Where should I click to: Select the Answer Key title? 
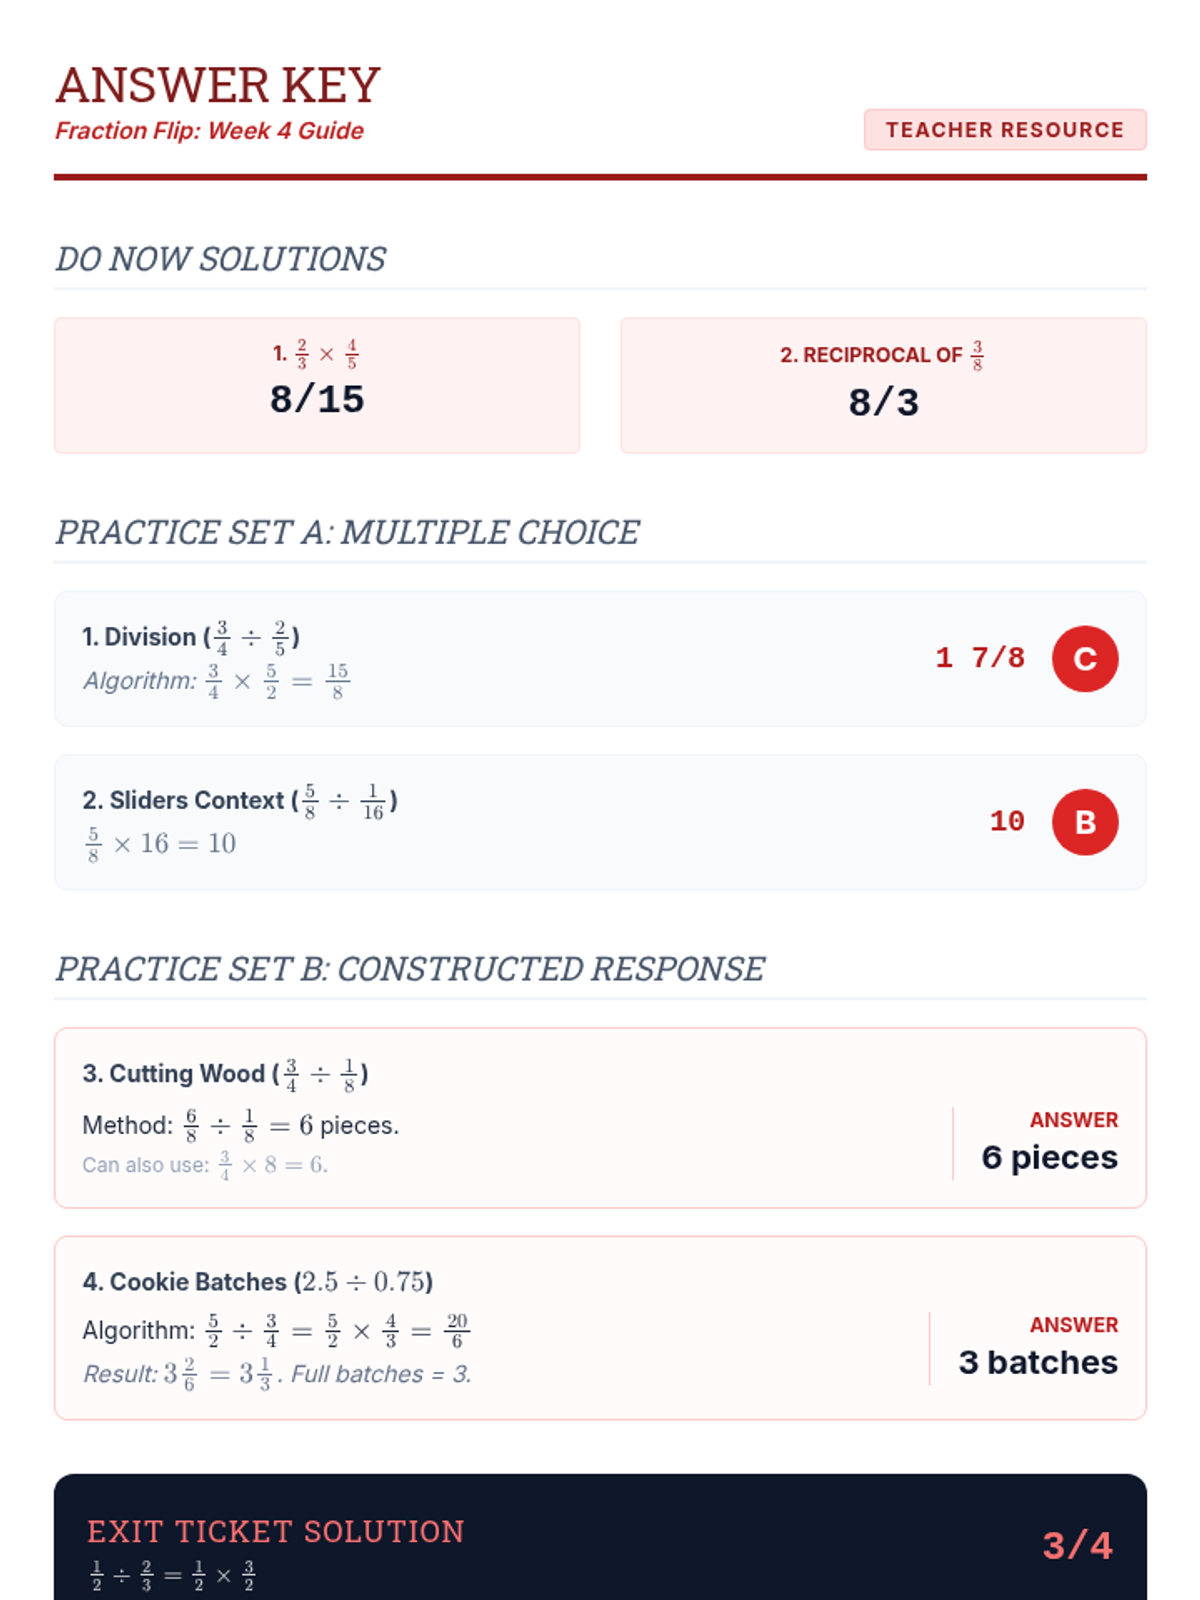(x=218, y=85)
